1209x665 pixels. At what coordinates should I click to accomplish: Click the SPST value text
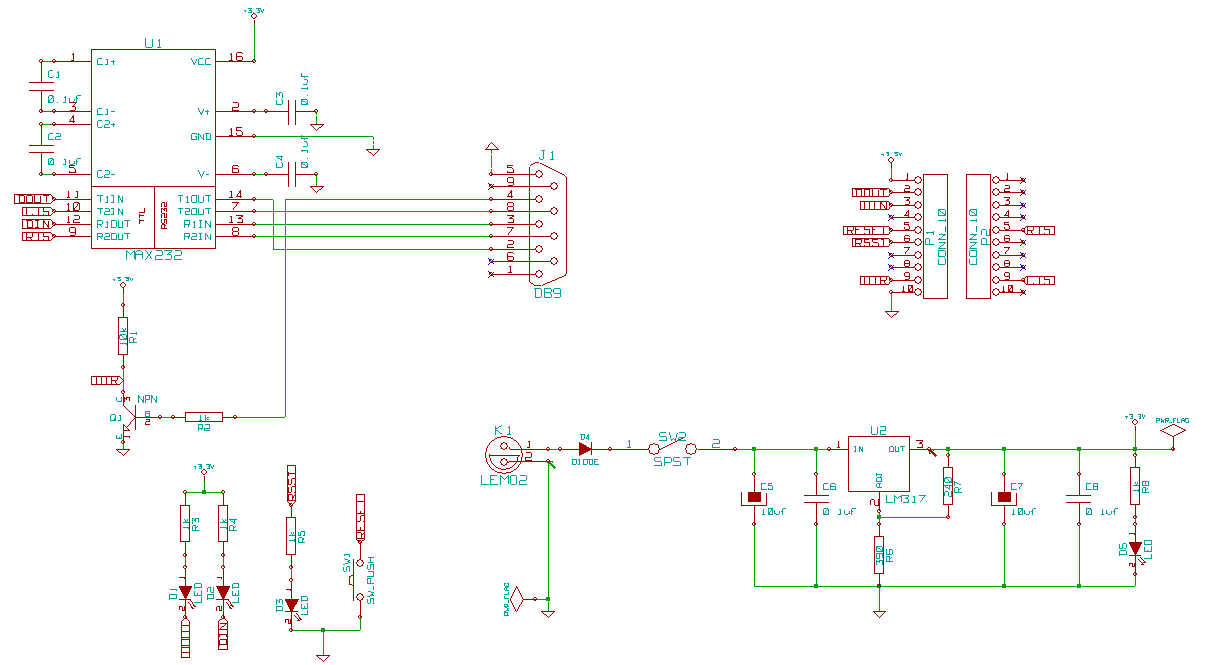671,461
